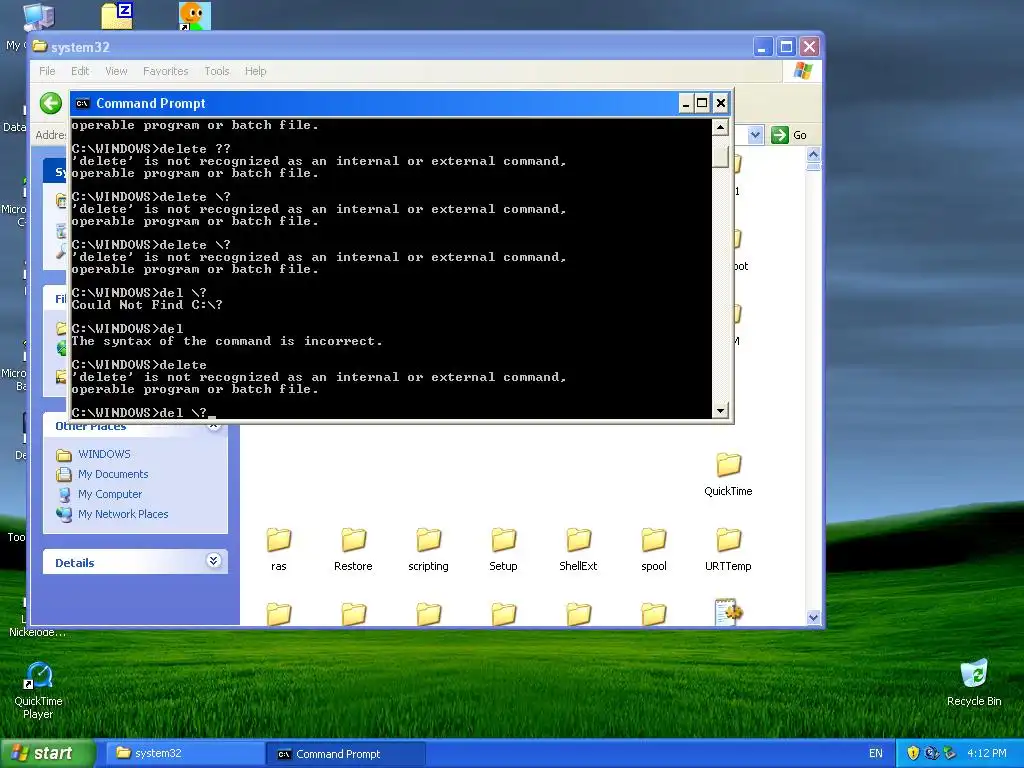Click the zip folder icon on desktop
Viewport: 1024px width, 768px height.
coord(117,16)
